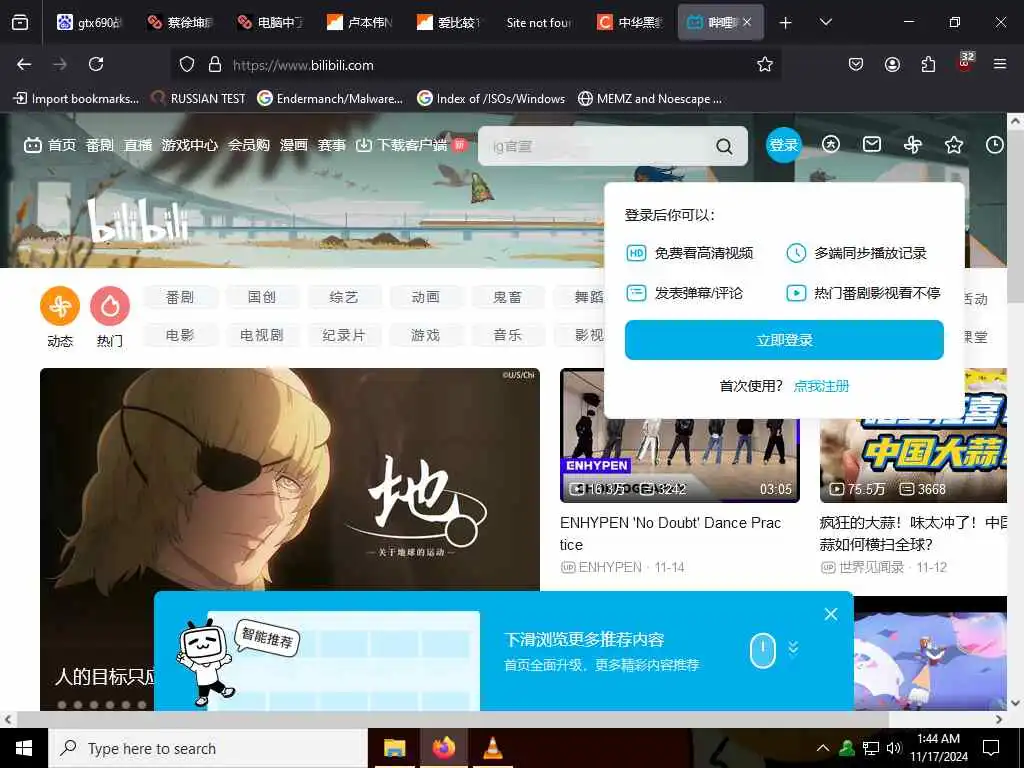Select the 鬼畜 category chip

(507, 297)
